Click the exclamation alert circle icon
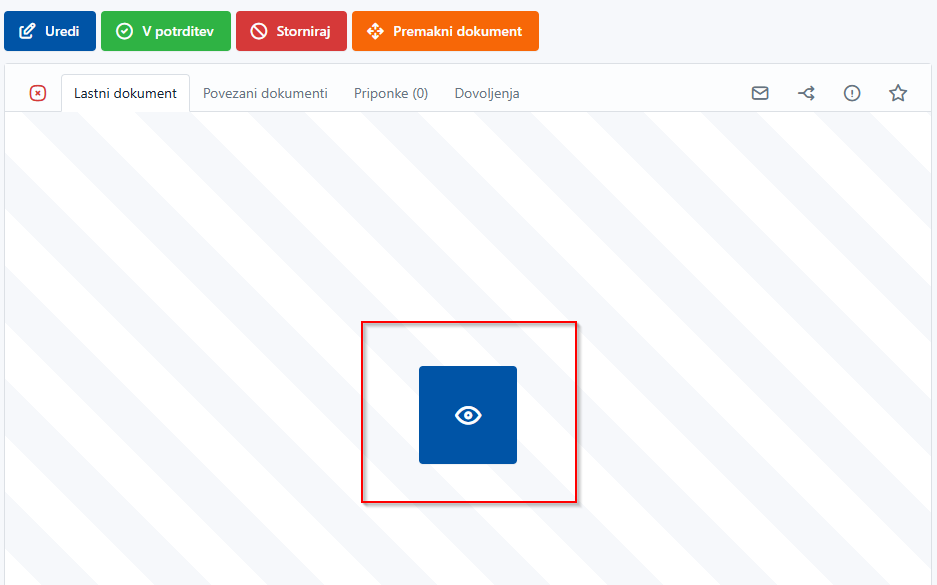The image size is (937, 585). click(x=852, y=93)
